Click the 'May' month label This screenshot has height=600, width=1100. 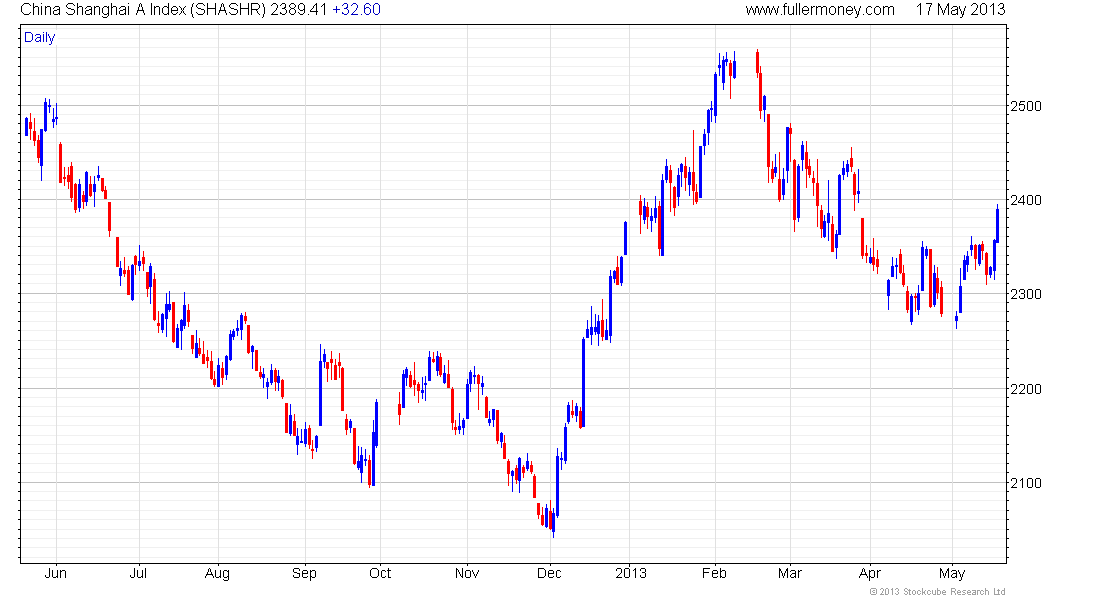click(952, 574)
